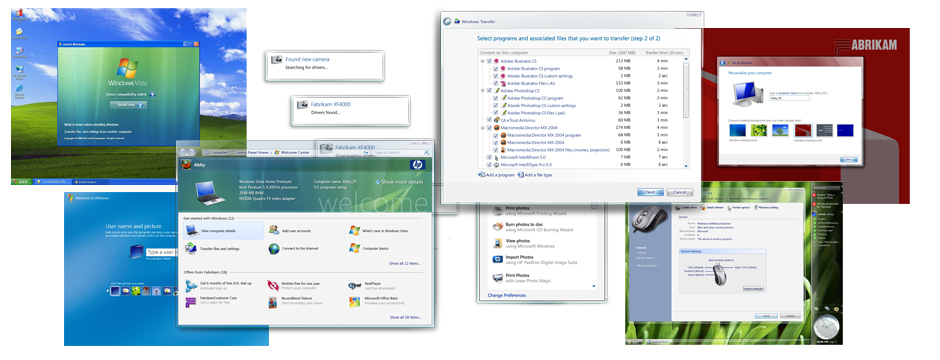Click Install now in Install Windows

(128, 105)
